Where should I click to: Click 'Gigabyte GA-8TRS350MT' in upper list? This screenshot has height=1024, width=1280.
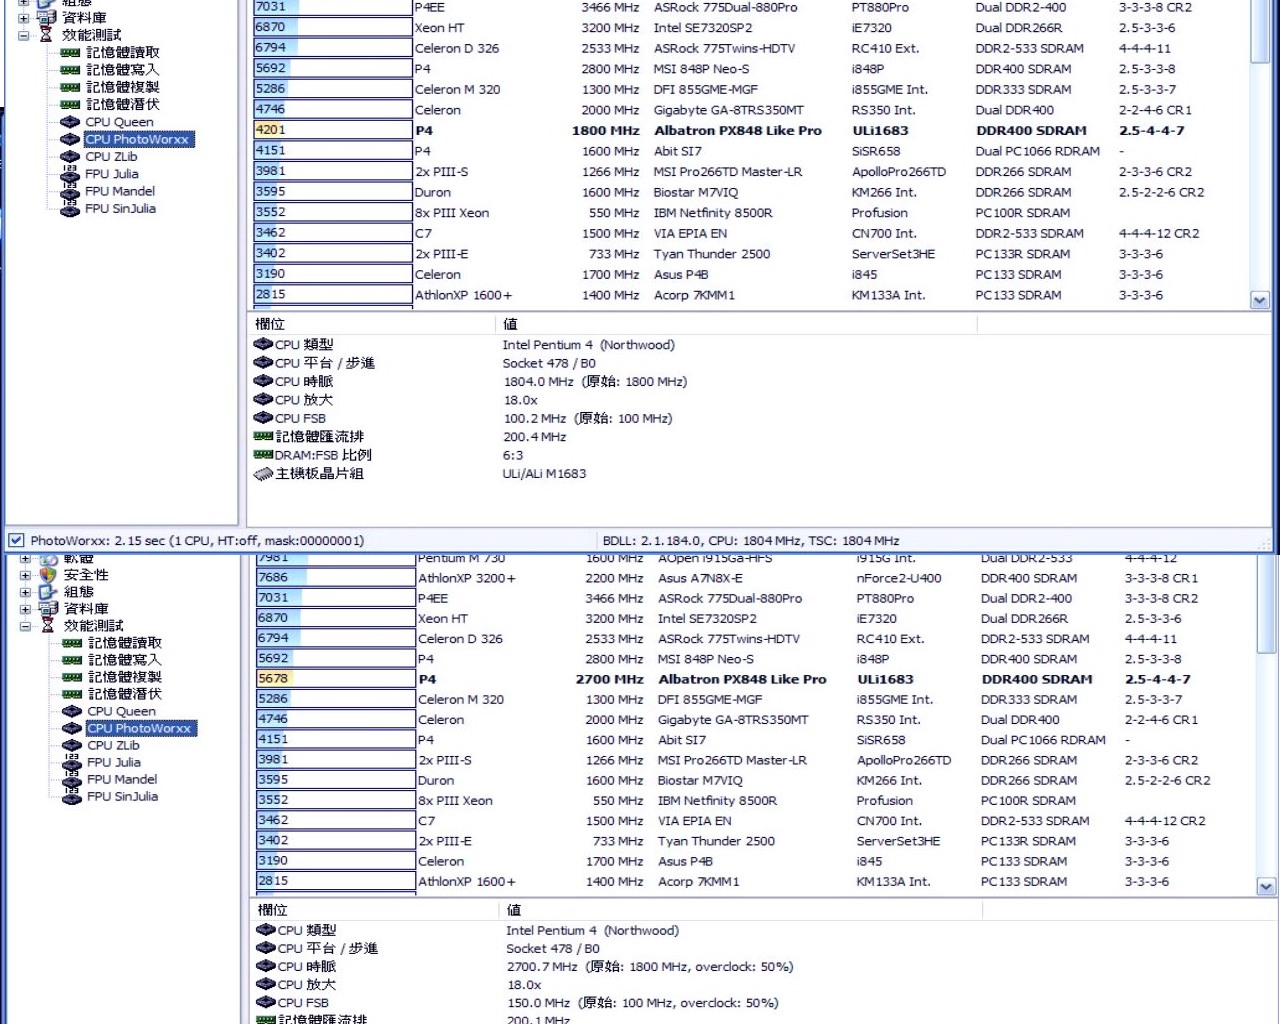[x=728, y=110]
